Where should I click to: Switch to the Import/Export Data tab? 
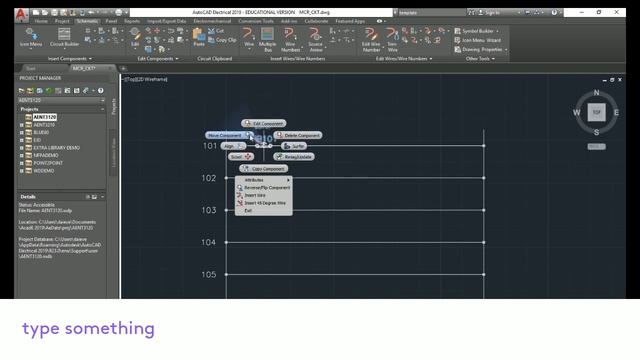point(167,21)
